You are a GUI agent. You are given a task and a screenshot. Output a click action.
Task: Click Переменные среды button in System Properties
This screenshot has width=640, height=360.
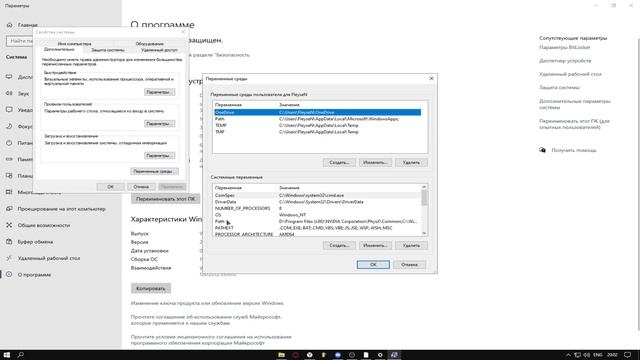tap(154, 171)
